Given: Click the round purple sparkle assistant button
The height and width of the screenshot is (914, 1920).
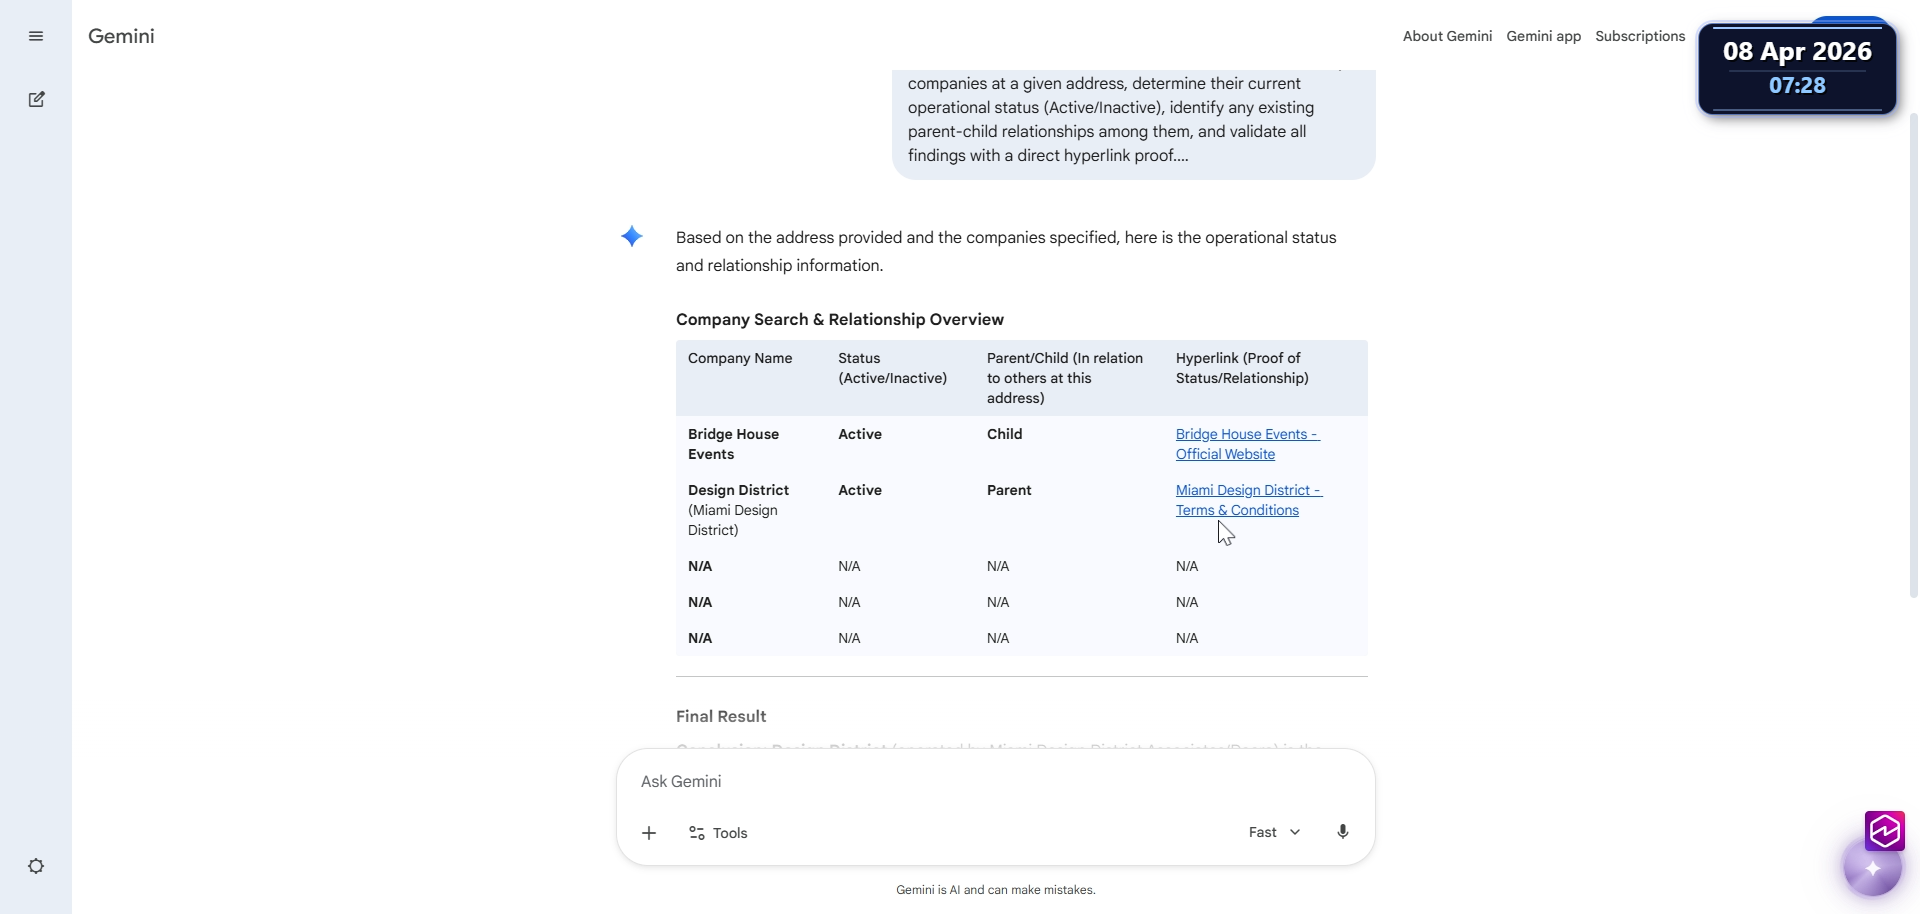Looking at the screenshot, I should [1872, 868].
